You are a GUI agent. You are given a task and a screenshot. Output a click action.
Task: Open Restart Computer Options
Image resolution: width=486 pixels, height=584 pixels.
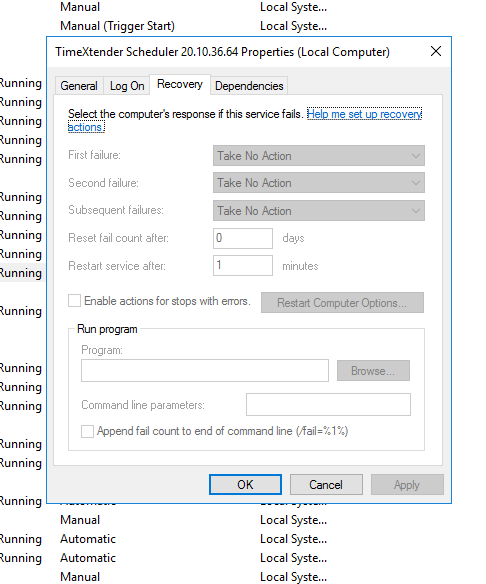(342, 303)
